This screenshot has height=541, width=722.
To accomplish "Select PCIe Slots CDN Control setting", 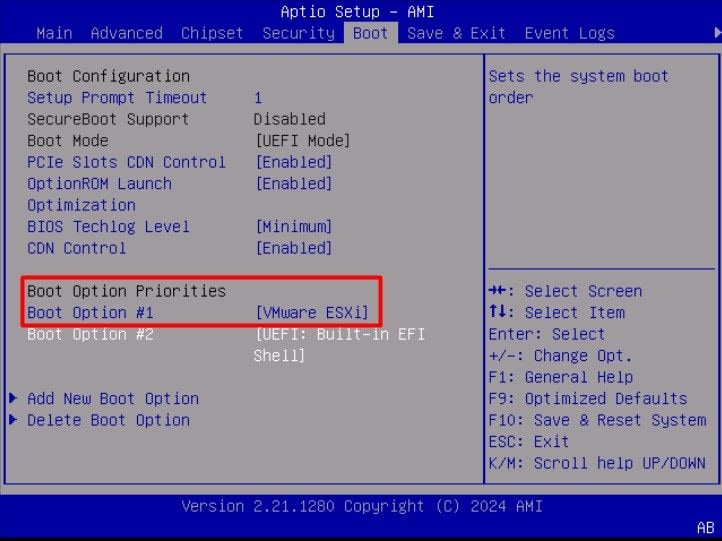I will click(126, 162).
